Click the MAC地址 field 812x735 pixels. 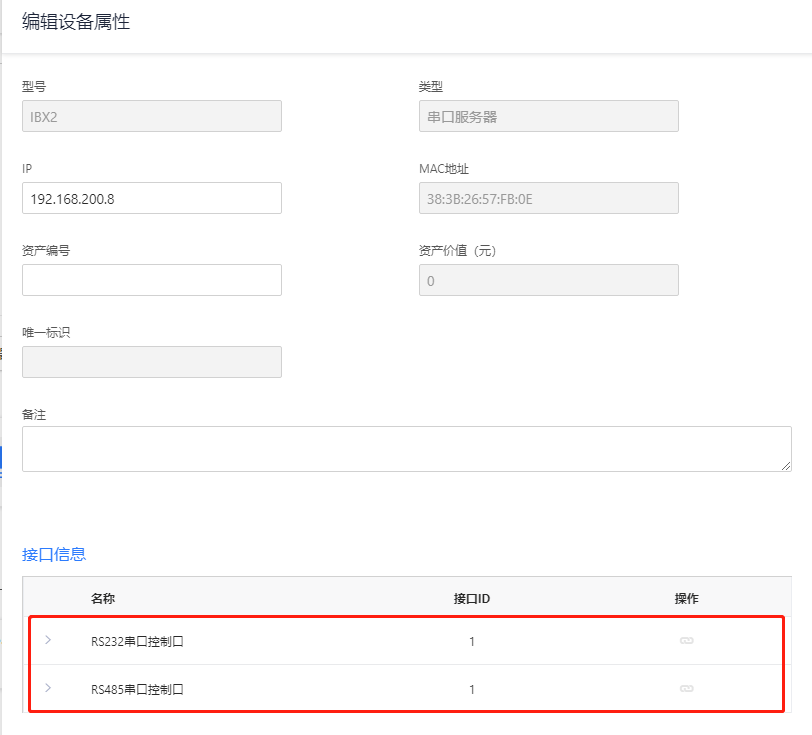(548, 198)
